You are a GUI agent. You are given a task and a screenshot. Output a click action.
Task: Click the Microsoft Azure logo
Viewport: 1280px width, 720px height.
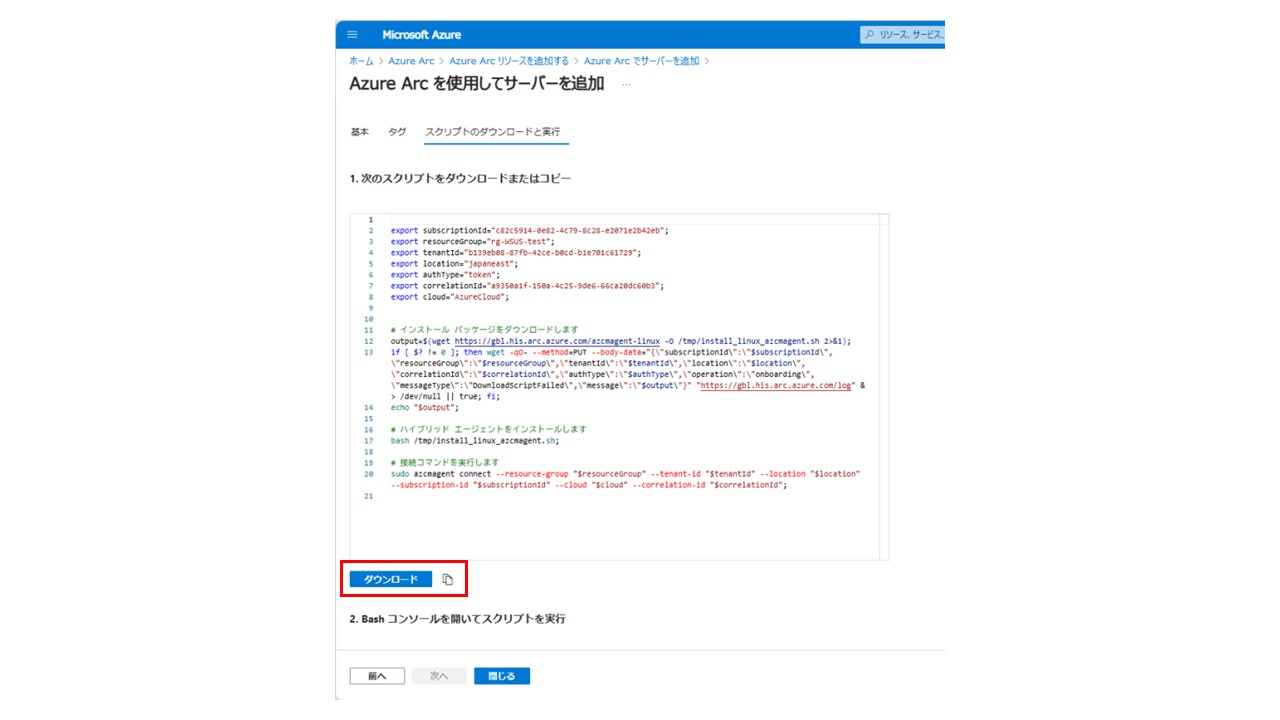click(420, 34)
